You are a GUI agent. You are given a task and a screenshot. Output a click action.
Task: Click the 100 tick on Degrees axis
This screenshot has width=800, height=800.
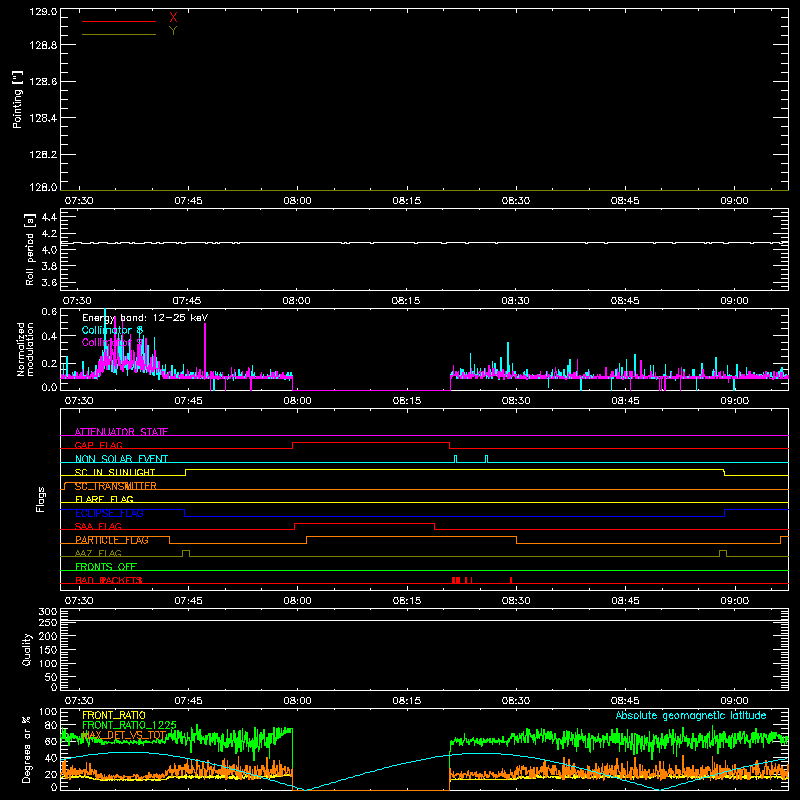[48, 712]
